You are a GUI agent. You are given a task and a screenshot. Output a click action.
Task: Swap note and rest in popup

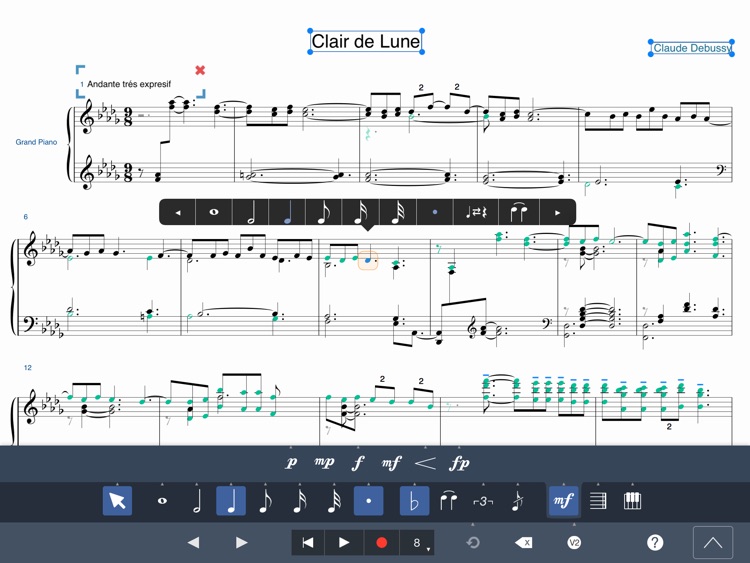tap(476, 212)
